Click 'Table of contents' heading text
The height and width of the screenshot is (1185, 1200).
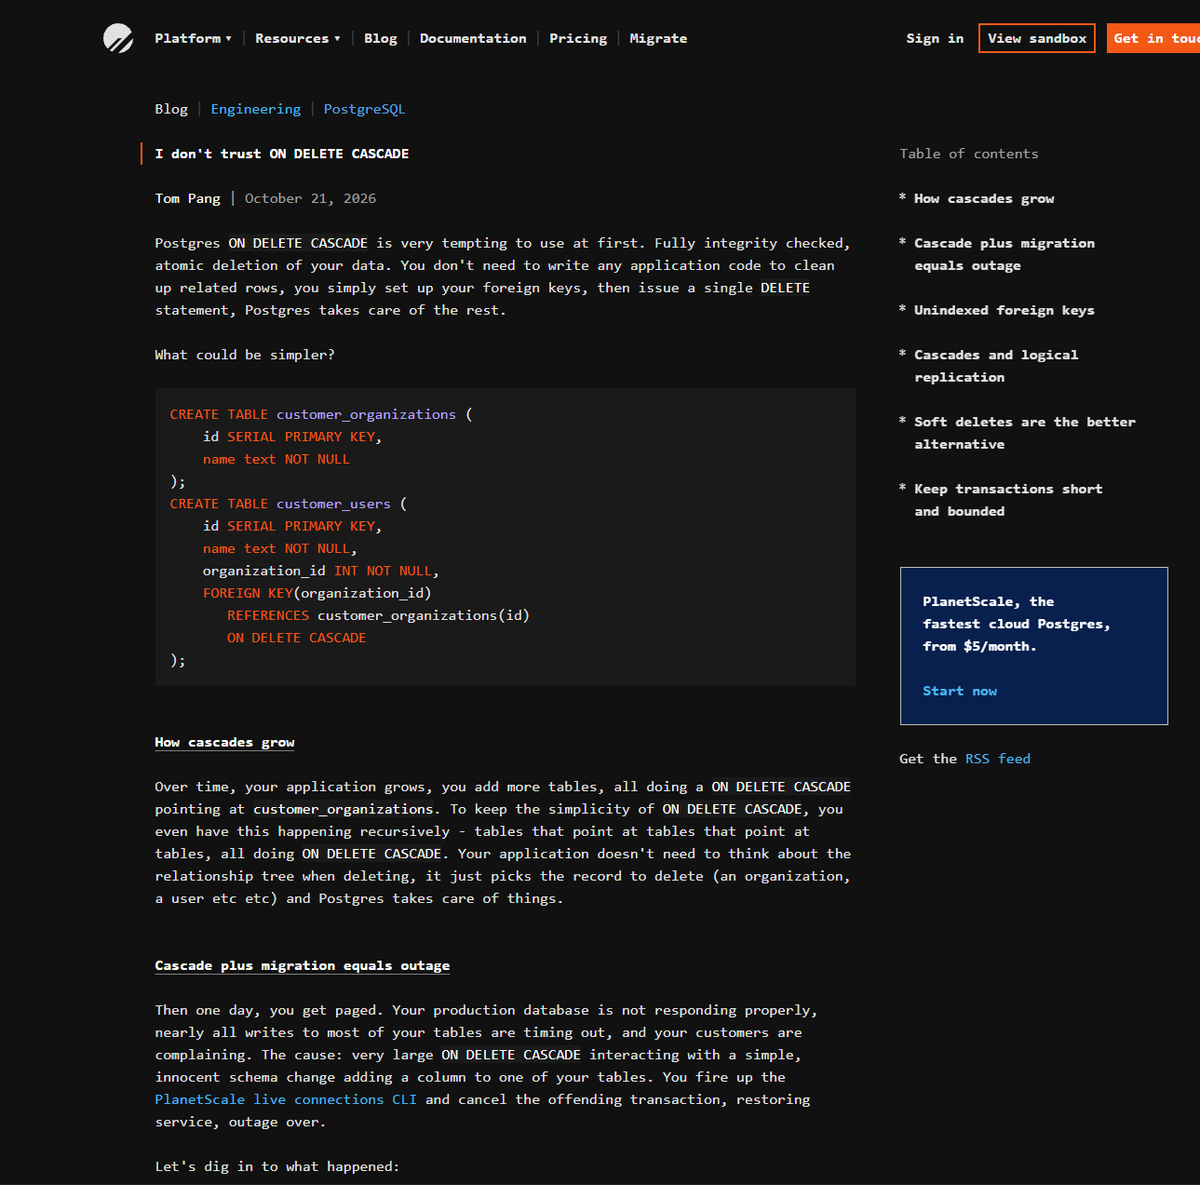[969, 153]
